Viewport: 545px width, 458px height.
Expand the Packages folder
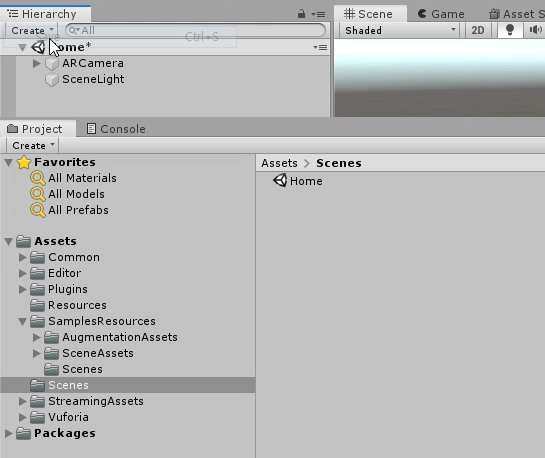pyautogui.click(x=9, y=433)
